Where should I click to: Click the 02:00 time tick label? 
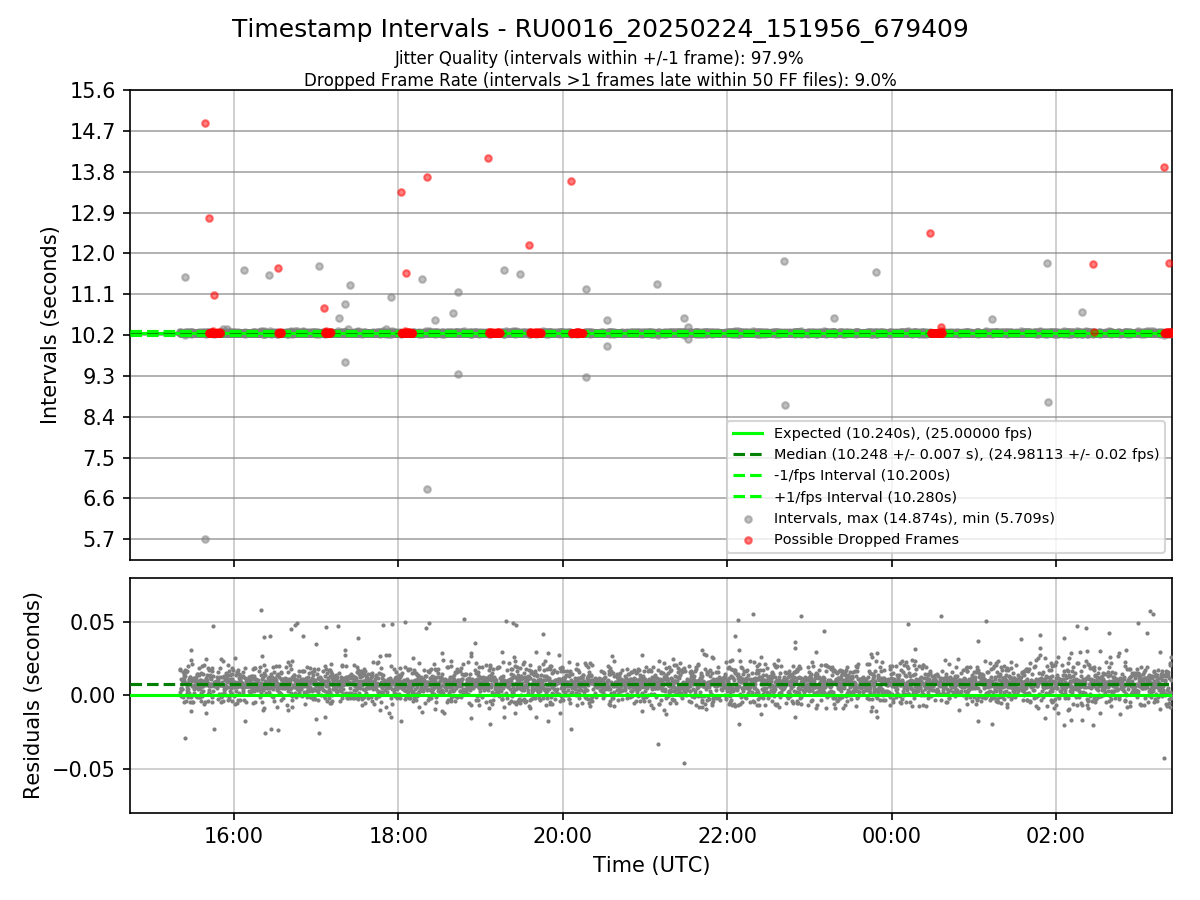(x=1056, y=836)
